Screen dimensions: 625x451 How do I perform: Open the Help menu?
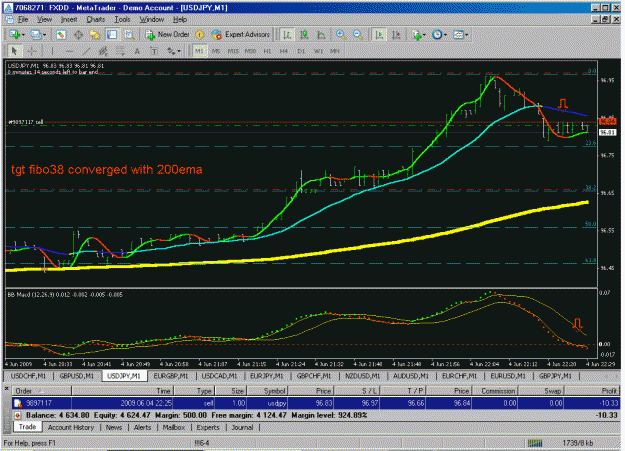180,20
